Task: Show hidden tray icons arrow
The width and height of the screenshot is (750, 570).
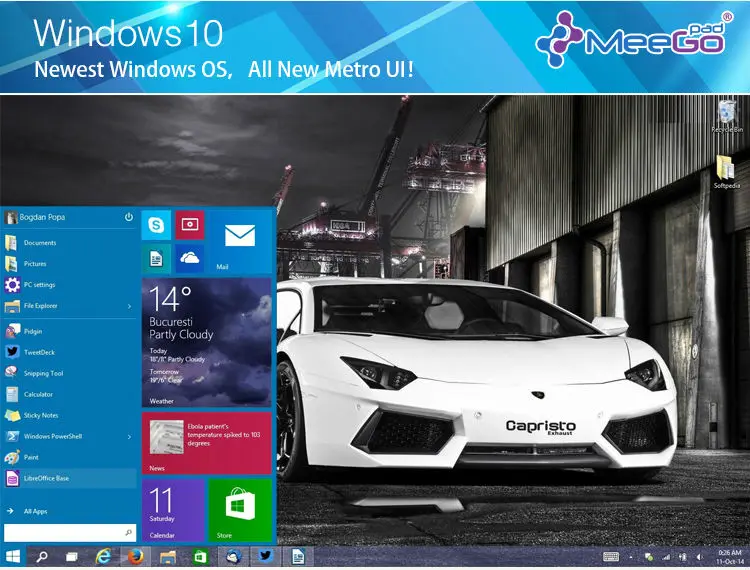Action: coord(631,557)
